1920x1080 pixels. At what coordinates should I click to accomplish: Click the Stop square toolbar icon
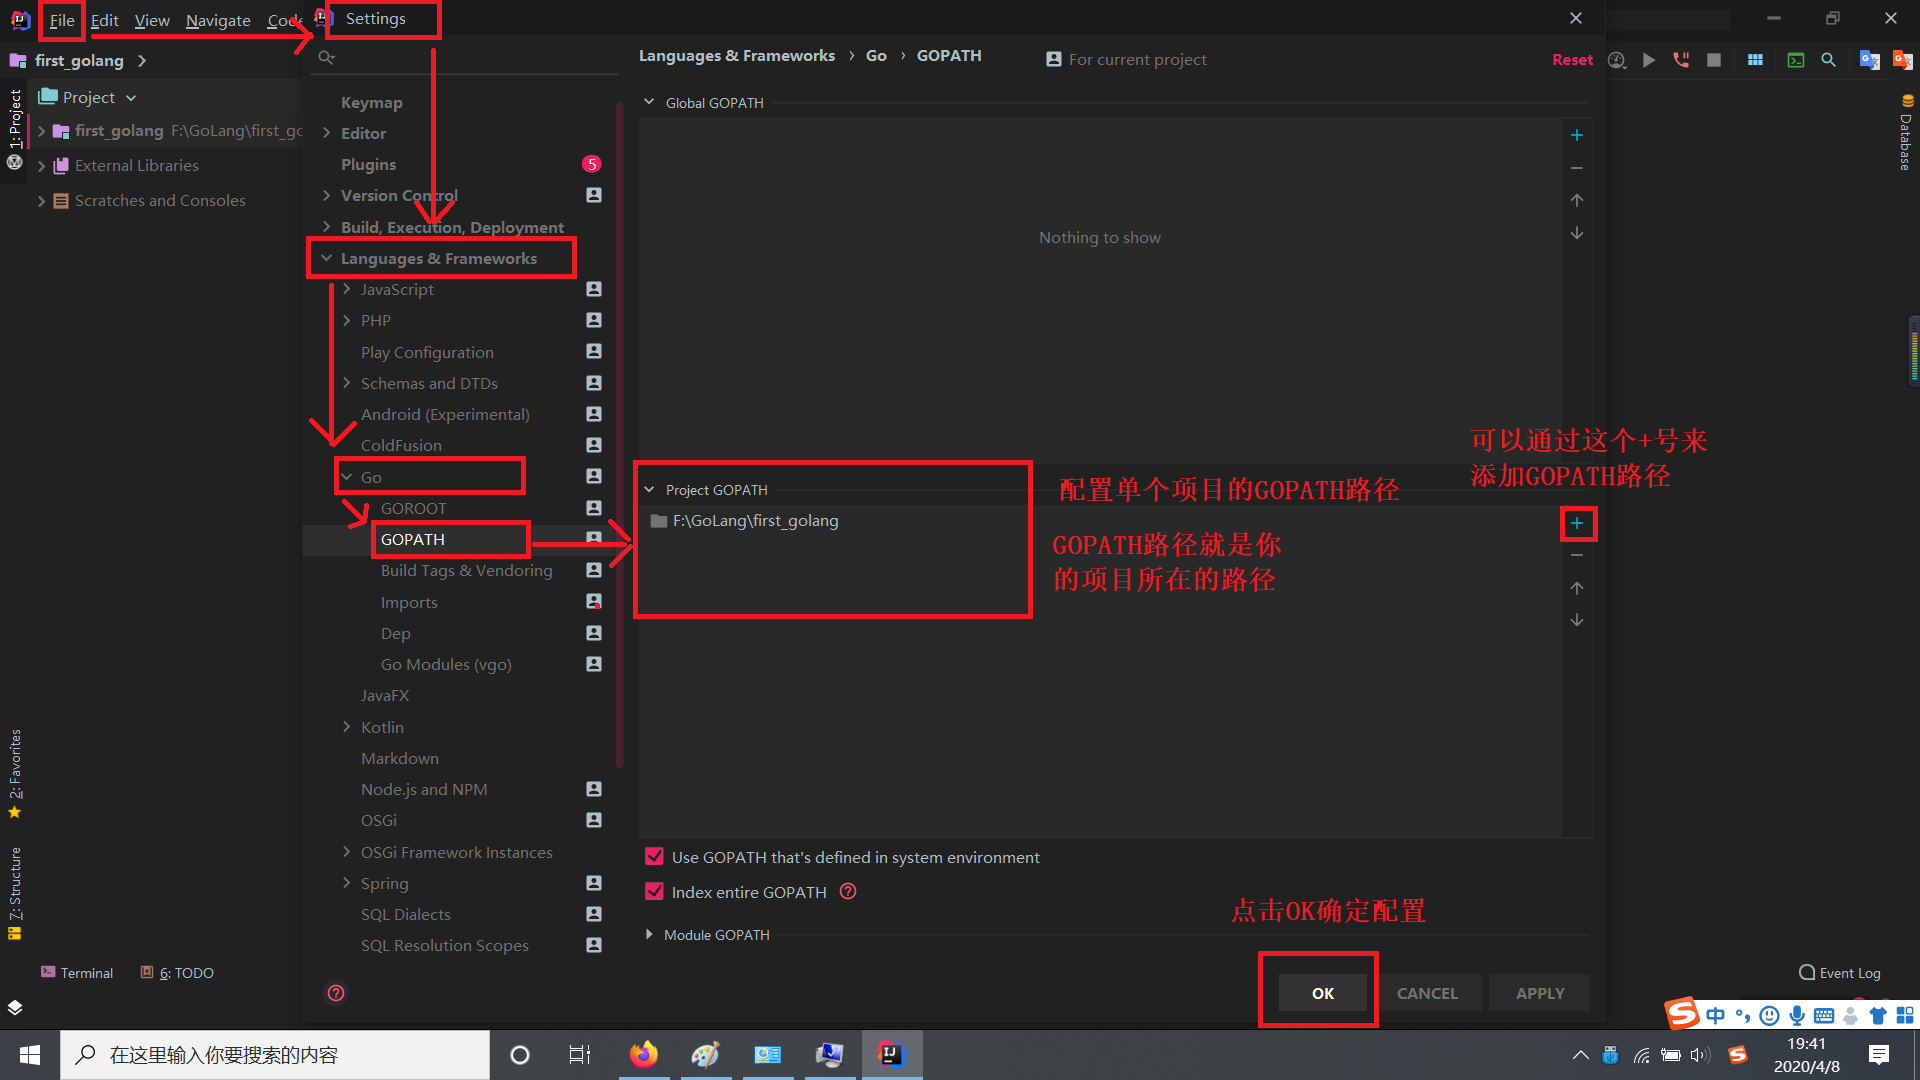pos(1714,60)
